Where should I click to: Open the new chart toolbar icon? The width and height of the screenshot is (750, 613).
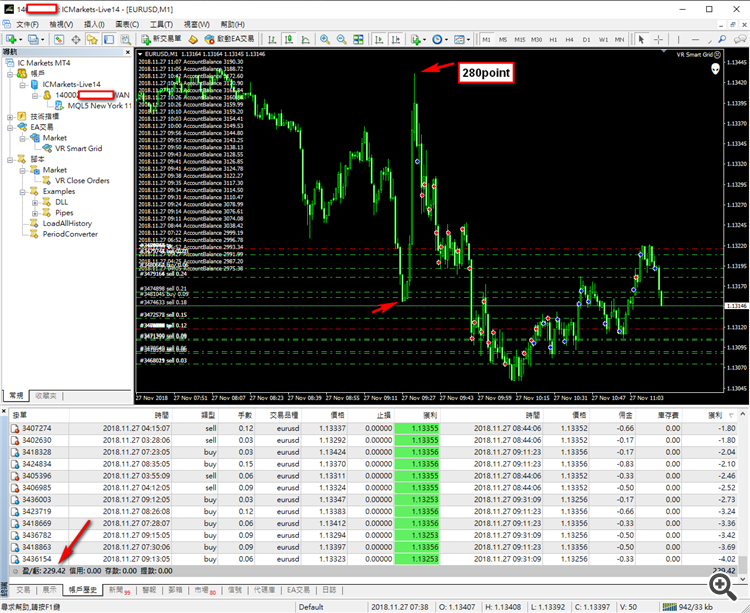point(11,39)
